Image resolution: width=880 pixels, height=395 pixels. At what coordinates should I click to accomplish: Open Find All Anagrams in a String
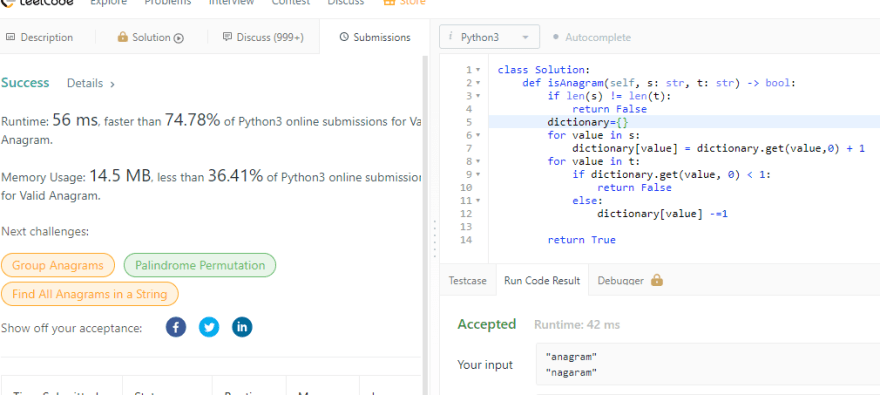pyautogui.click(x=90, y=294)
